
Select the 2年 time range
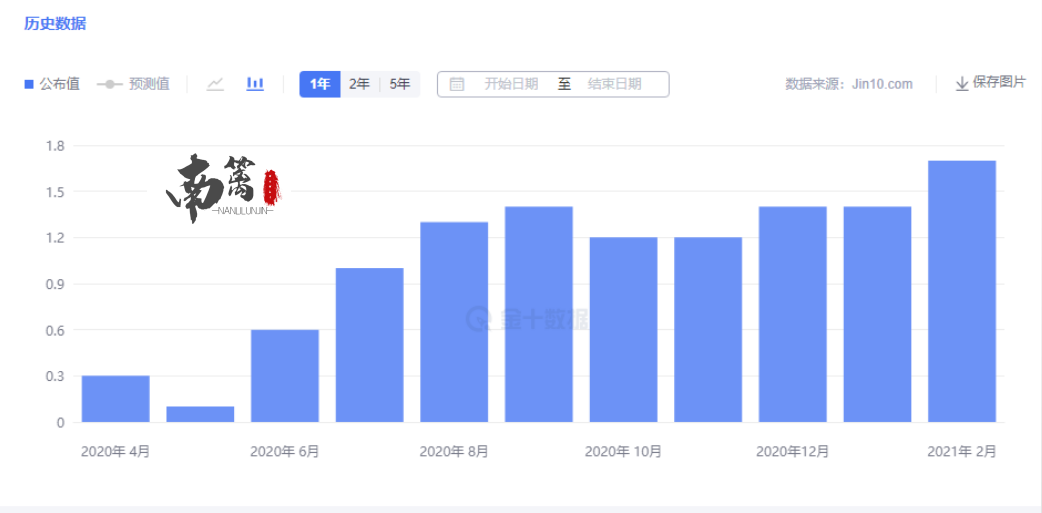[359, 84]
